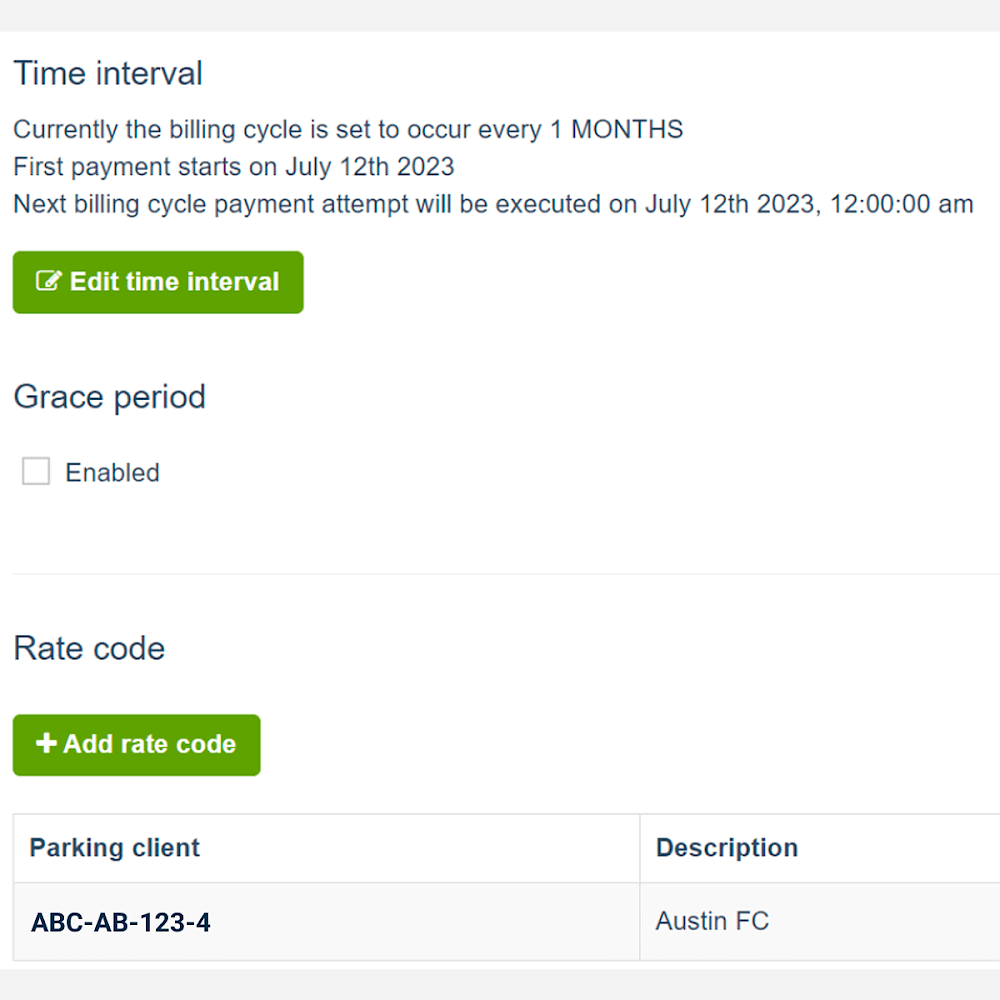Click the Enabled label next to the checkbox
Image resolution: width=1000 pixels, height=1000 pixels.
tap(112, 472)
